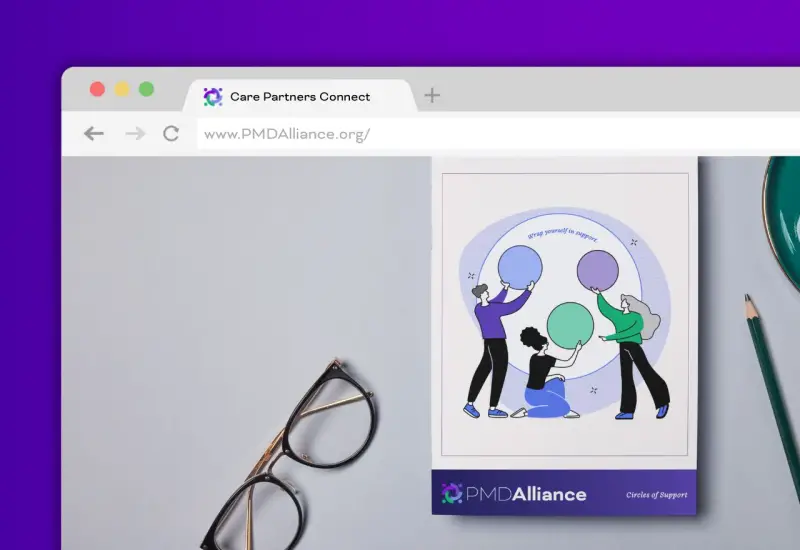Click the Circles of Support text
The image size is (800, 550).
click(656, 495)
